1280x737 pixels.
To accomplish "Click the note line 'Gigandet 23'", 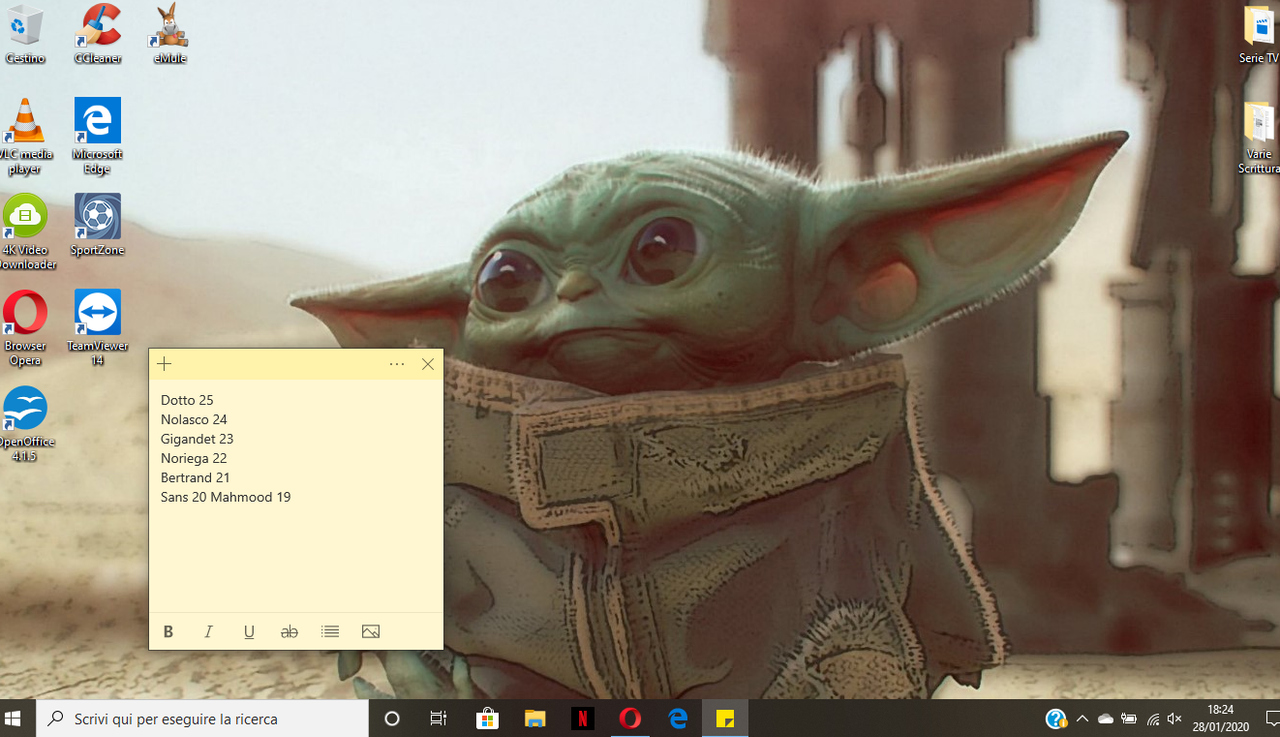I will coord(197,439).
